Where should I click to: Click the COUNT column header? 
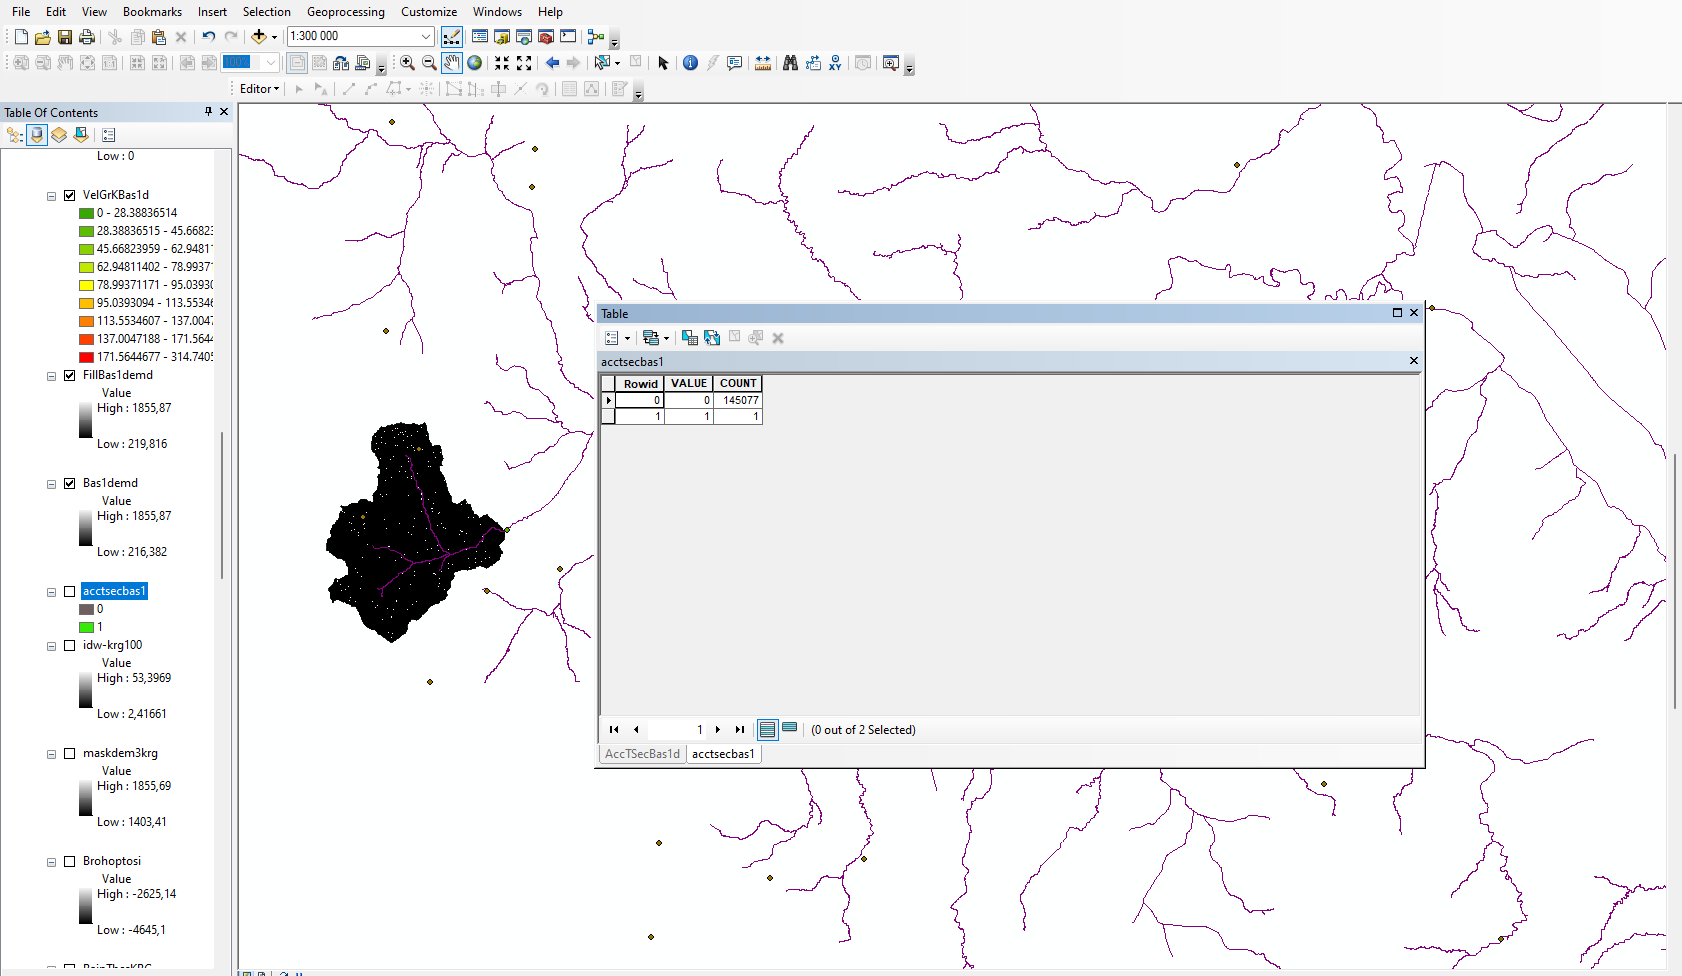tap(738, 383)
